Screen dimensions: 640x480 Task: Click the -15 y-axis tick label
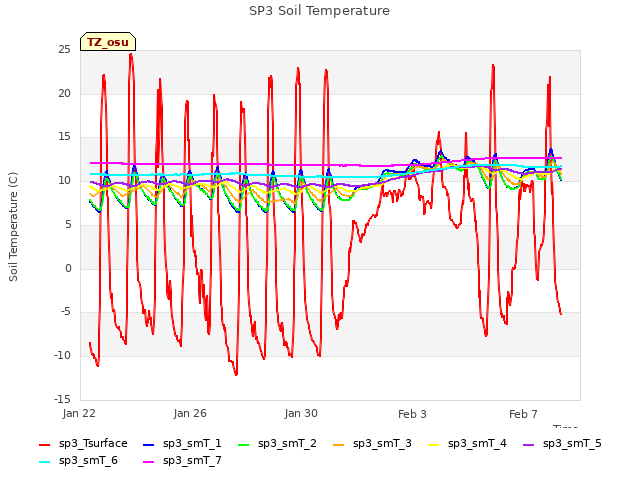(62, 399)
